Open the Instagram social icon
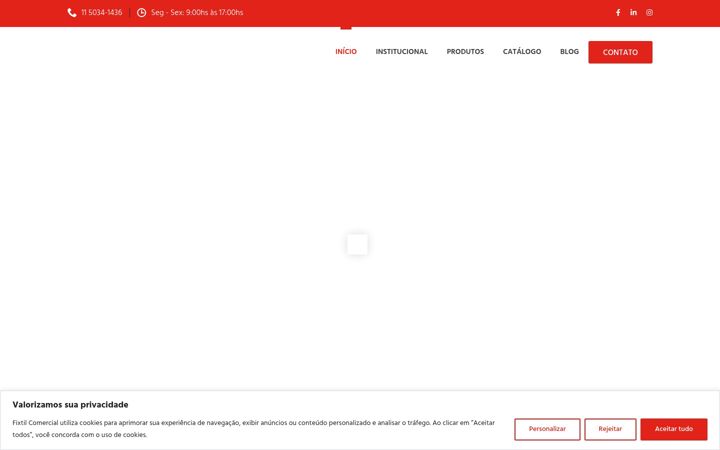The width and height of the screenshot is (720, 450). 649,12
